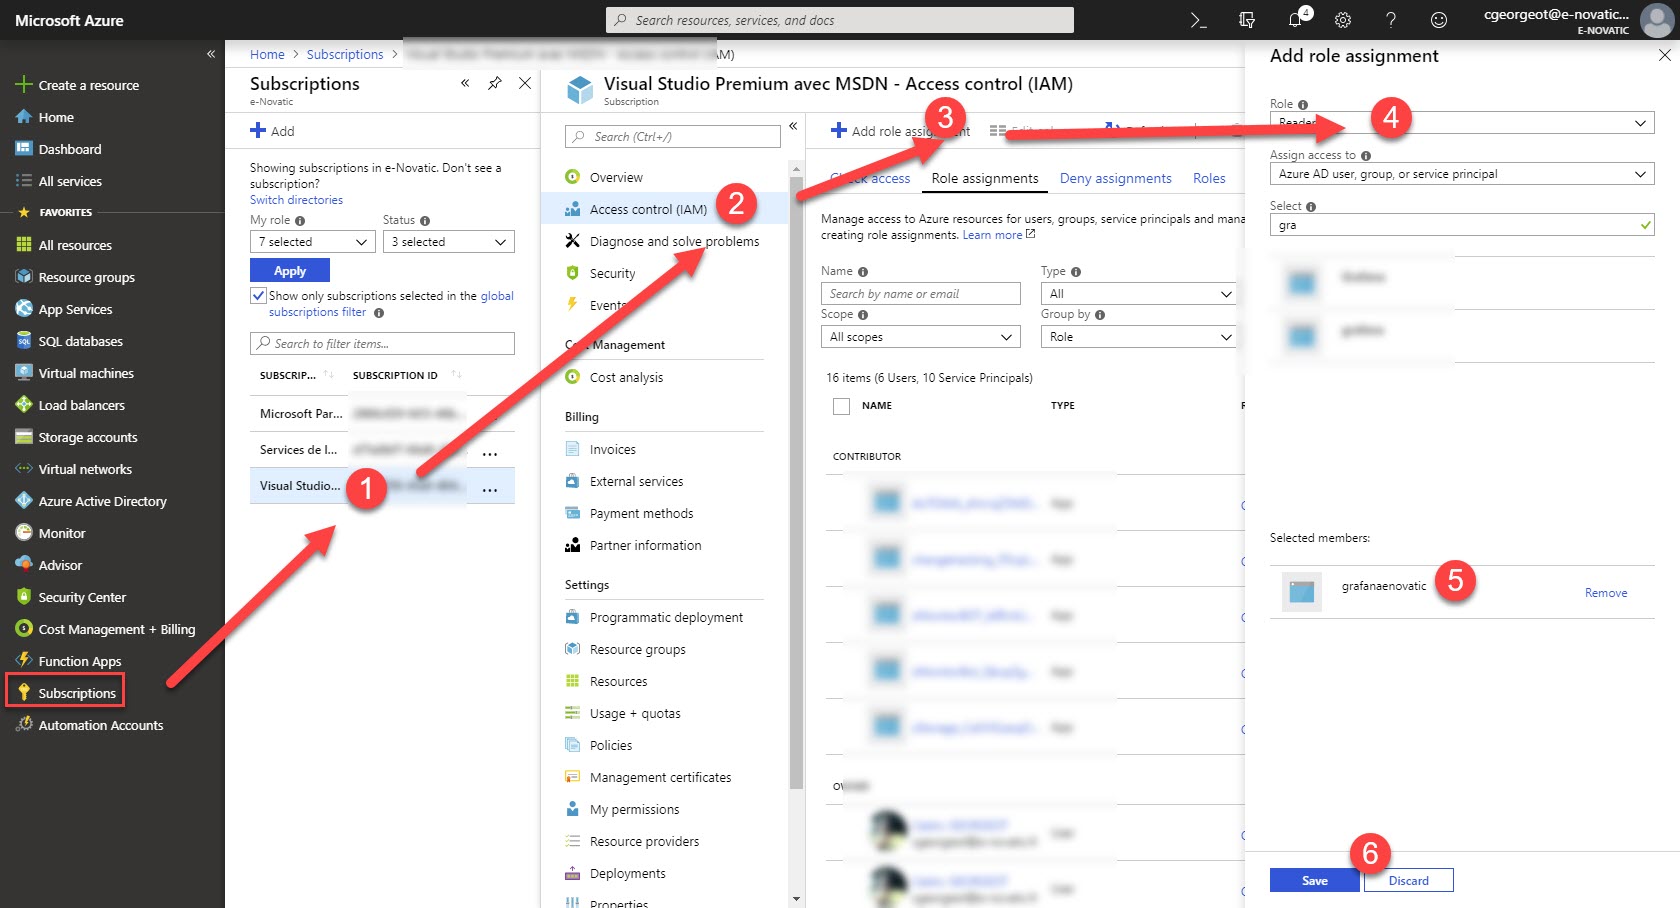Open the Cloud Shell icon in top bar
The width and height of the screenshot is (1680, 908).
[1198, 20]
